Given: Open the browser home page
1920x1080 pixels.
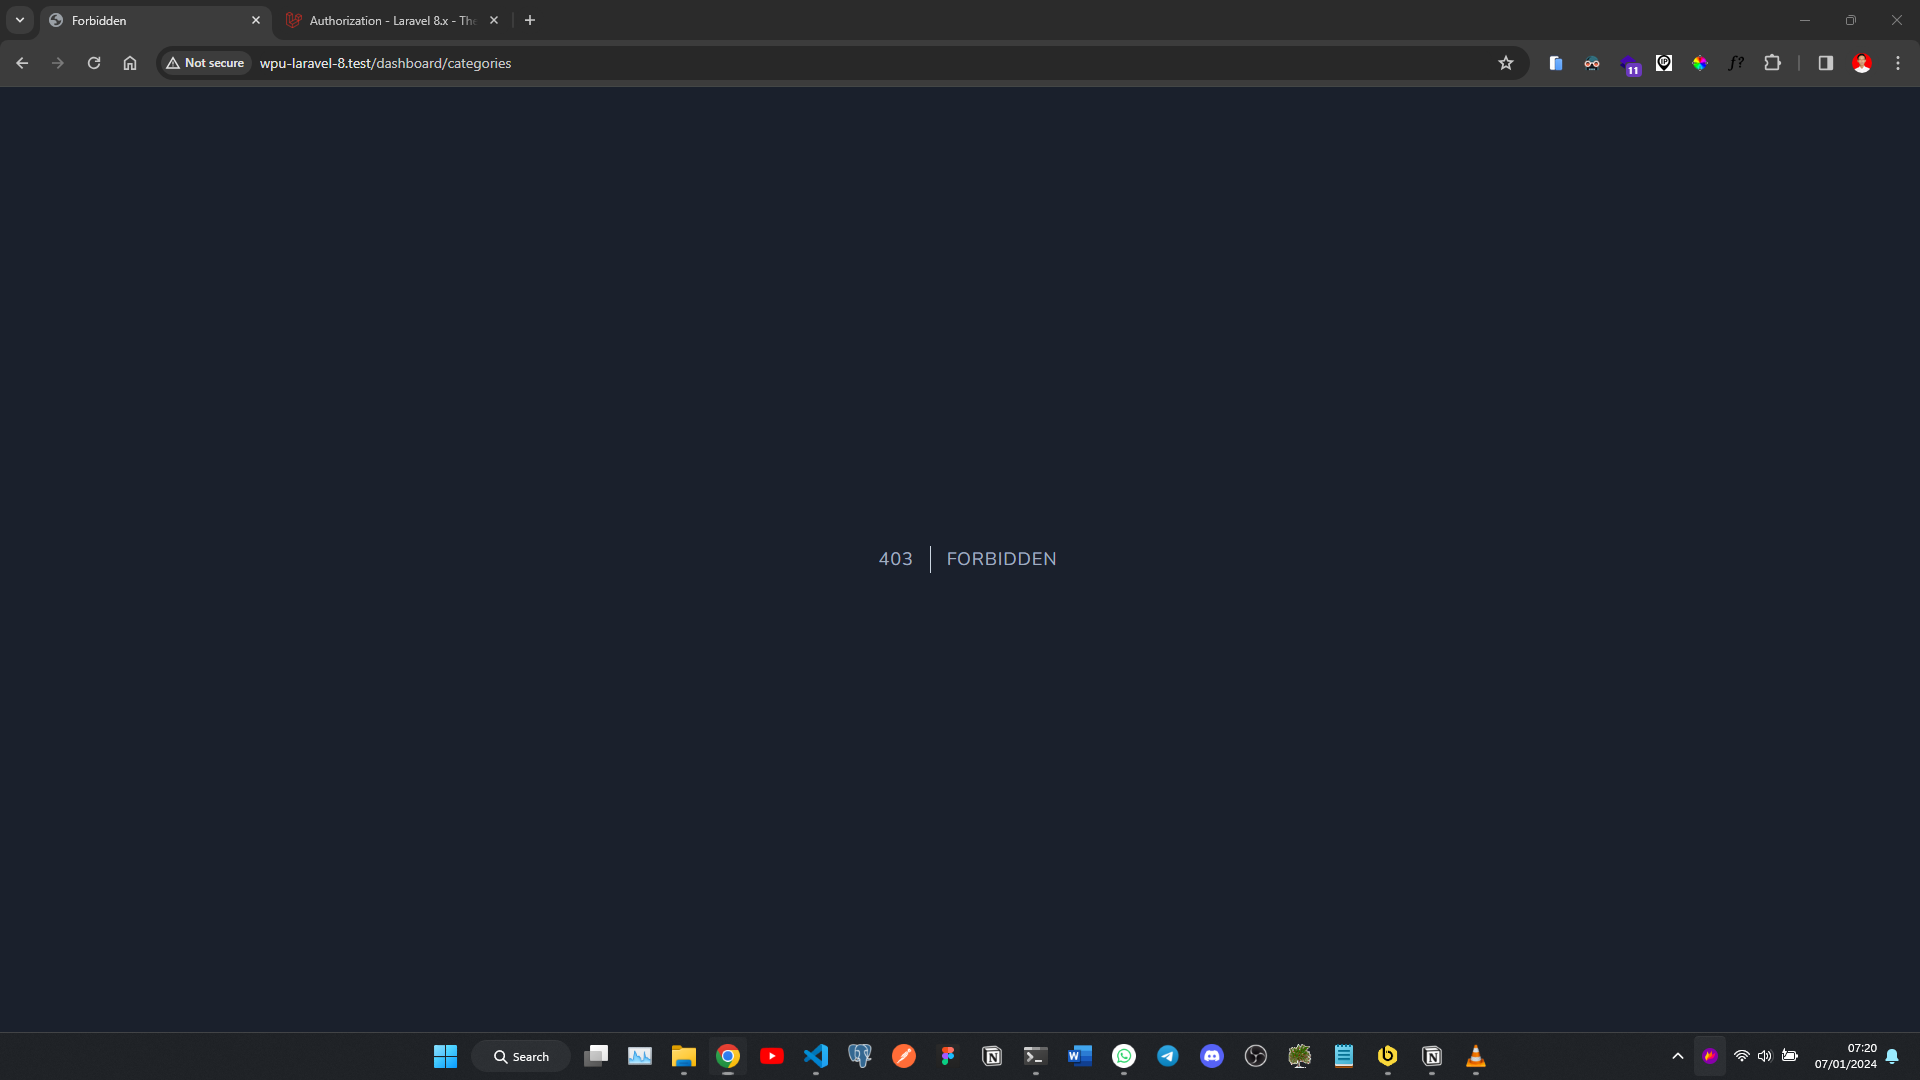Looking at the screenshot, I should click(x=130, y=63).
